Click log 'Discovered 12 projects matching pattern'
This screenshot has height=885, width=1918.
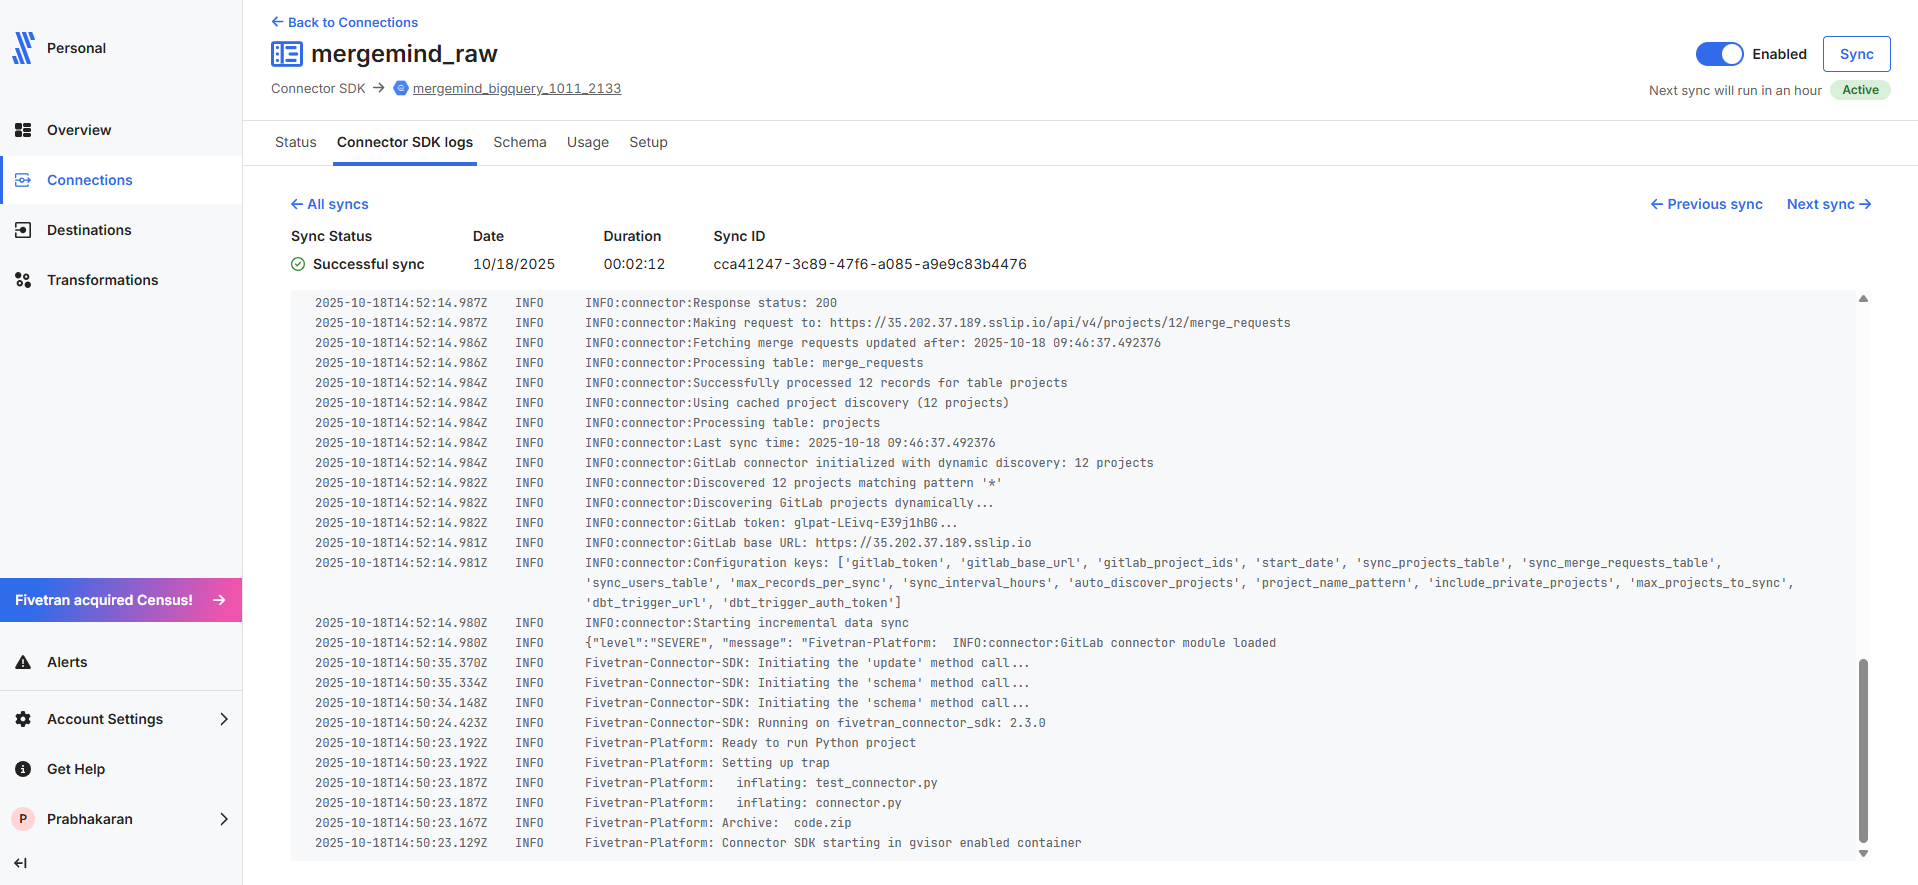(794, 483)
